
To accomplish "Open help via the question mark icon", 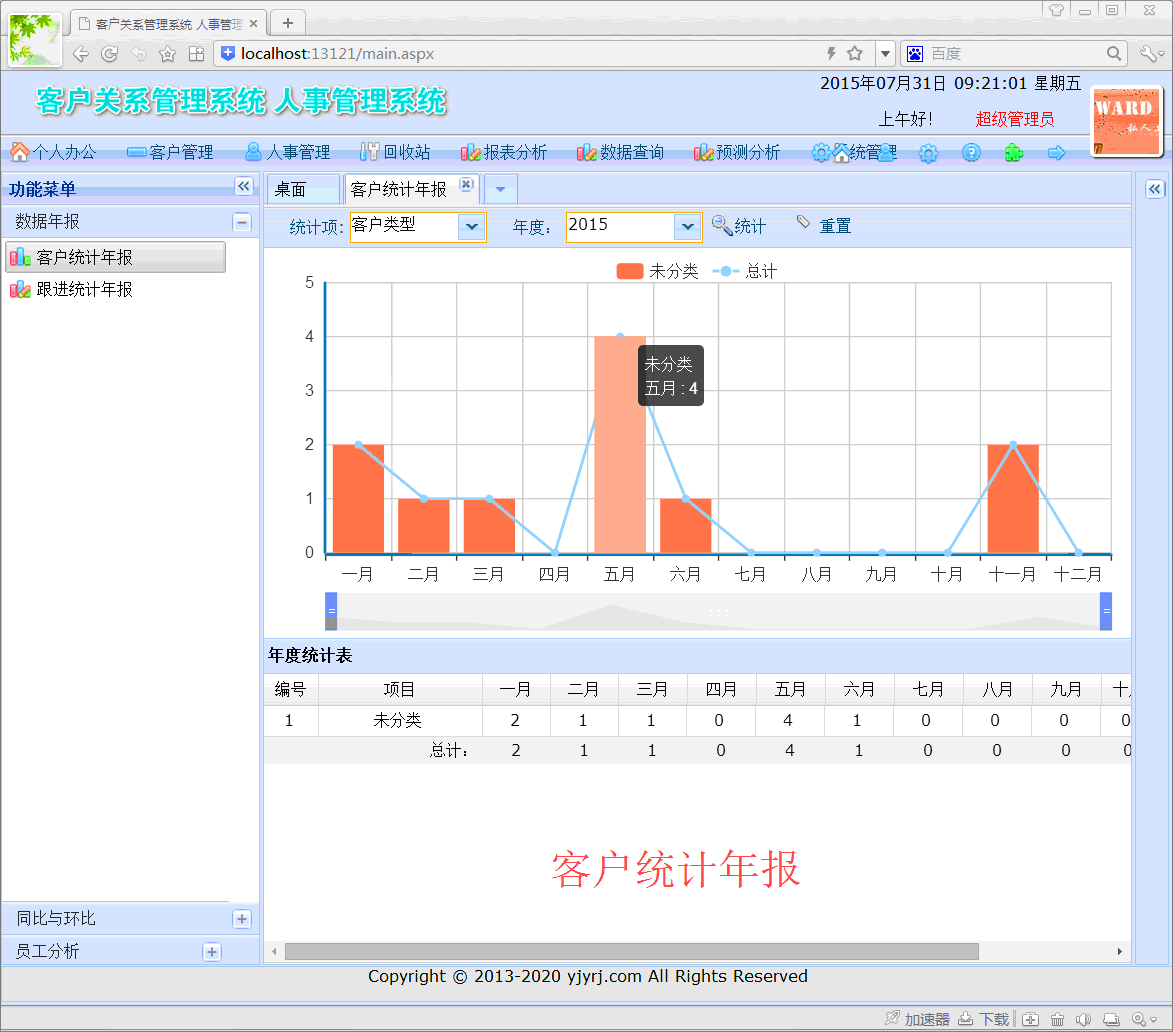I will pyautogui.click(x=971, y=153).
